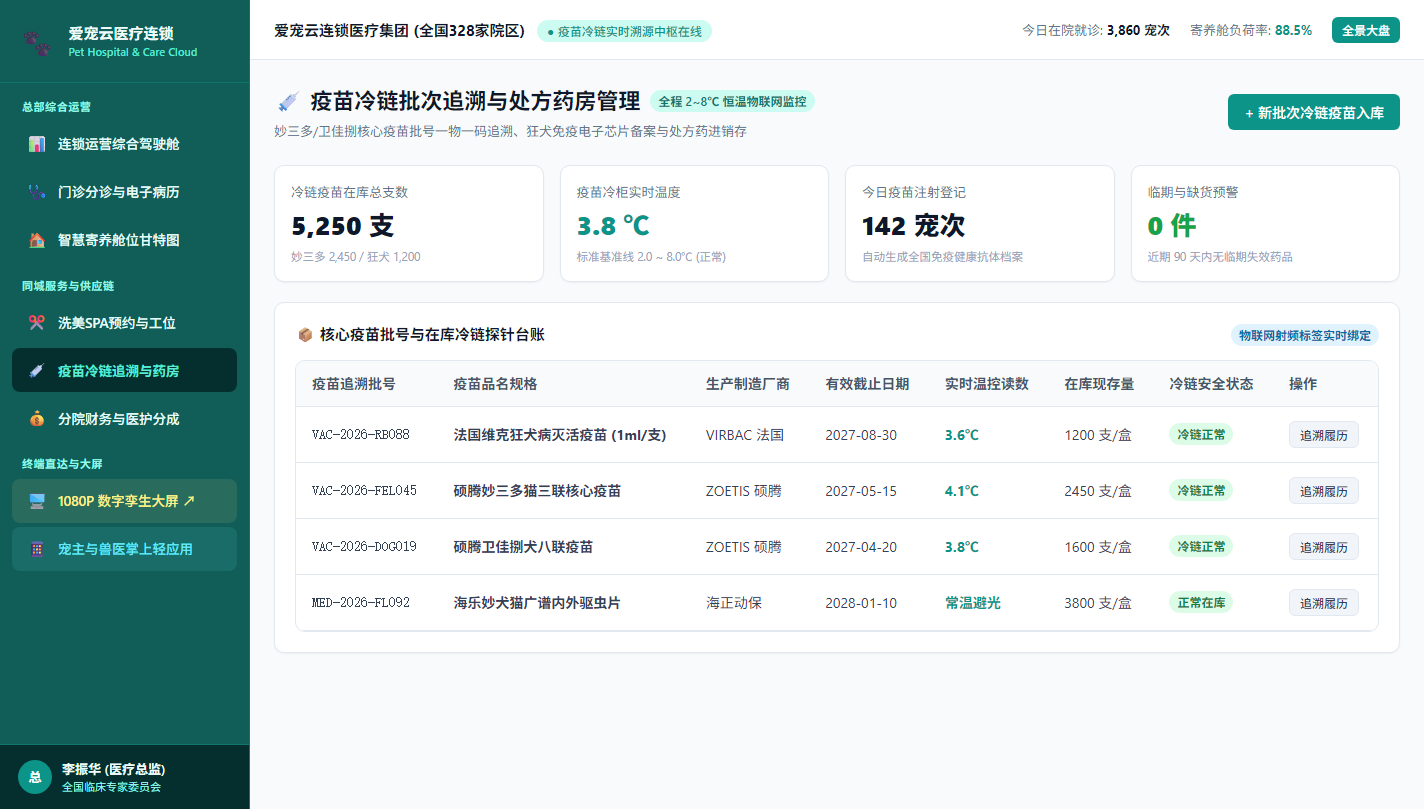Click the 疫苗冷链实时溯源中枢在线 status badge
The image size is (1424, 809).
[624, 31]
